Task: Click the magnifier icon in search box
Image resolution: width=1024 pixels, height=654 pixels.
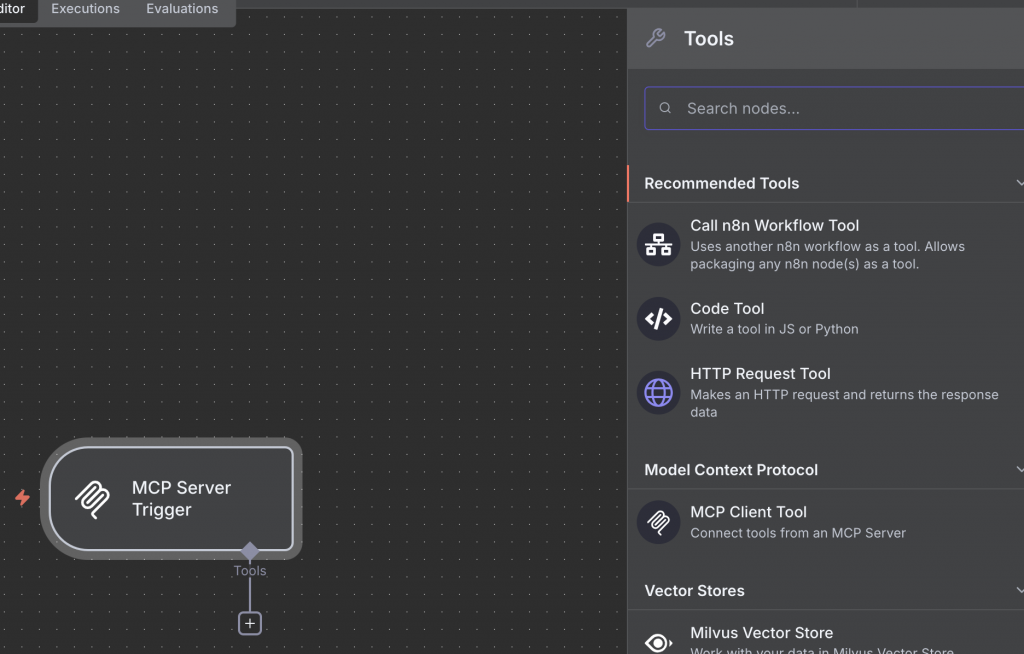Action: click(x=665, y=108)
